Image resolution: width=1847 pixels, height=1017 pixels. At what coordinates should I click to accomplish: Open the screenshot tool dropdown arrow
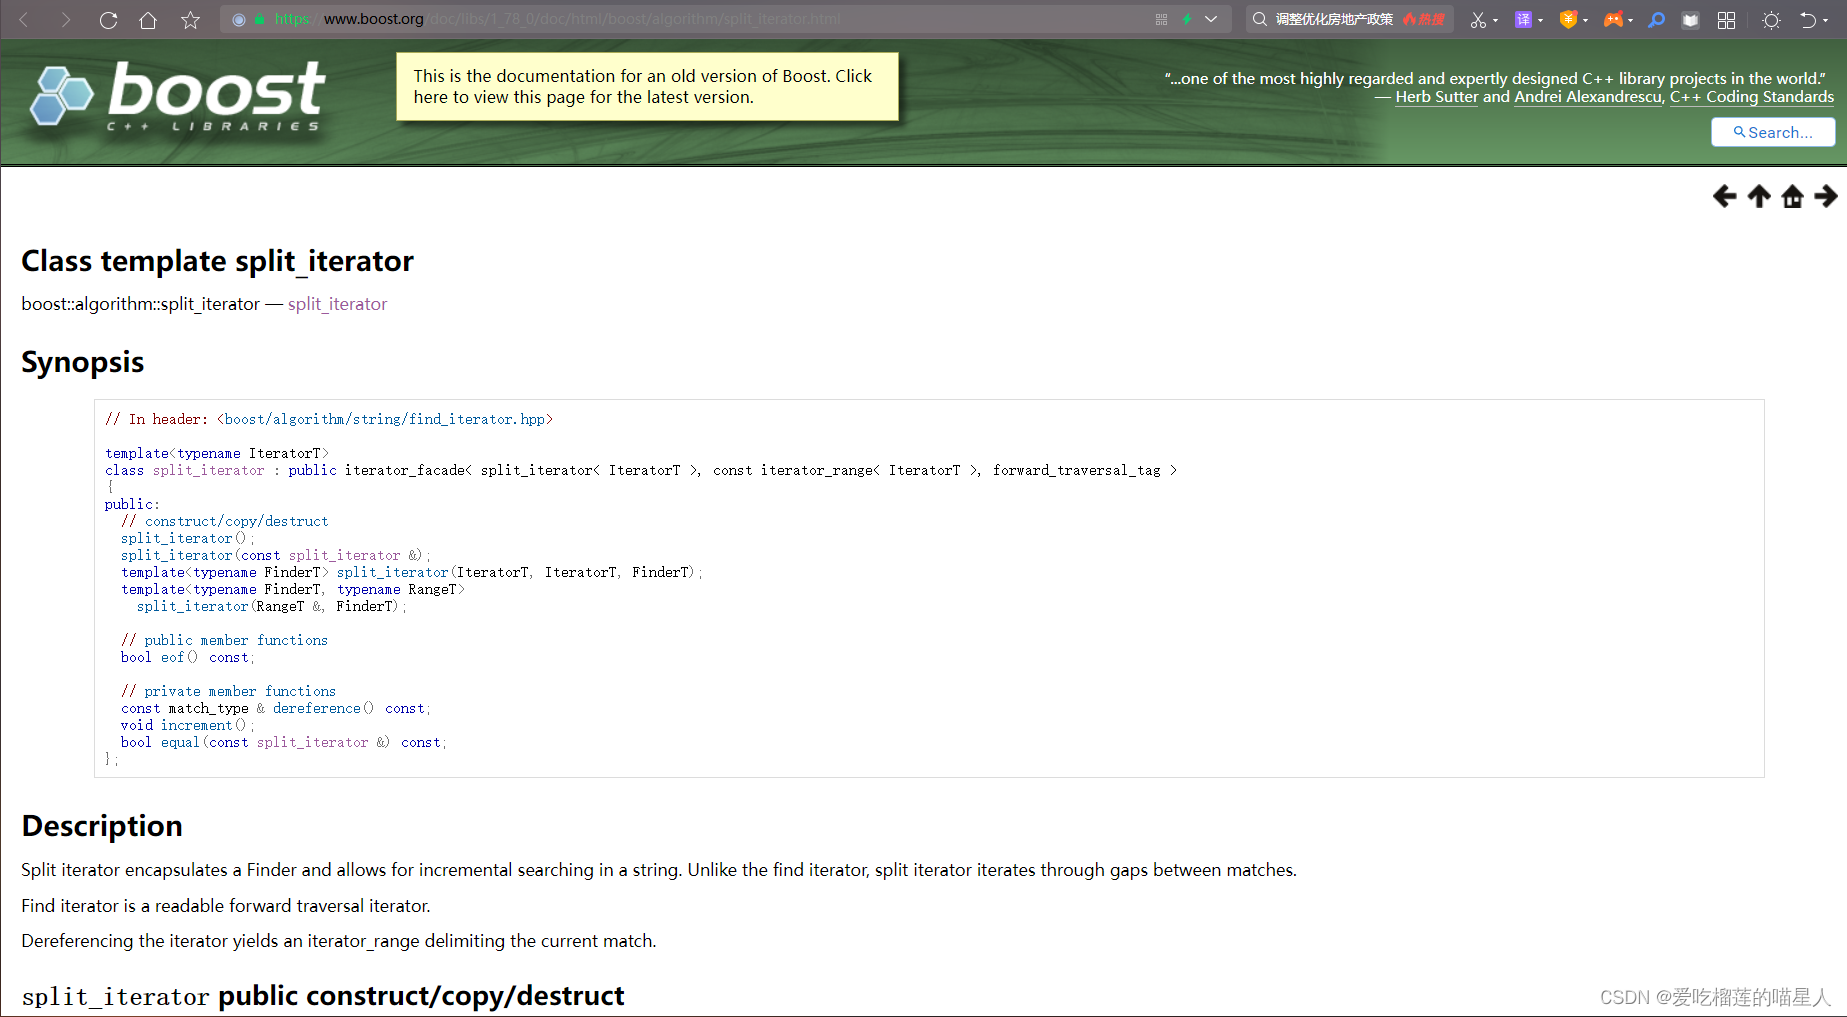coord(1495,20)
